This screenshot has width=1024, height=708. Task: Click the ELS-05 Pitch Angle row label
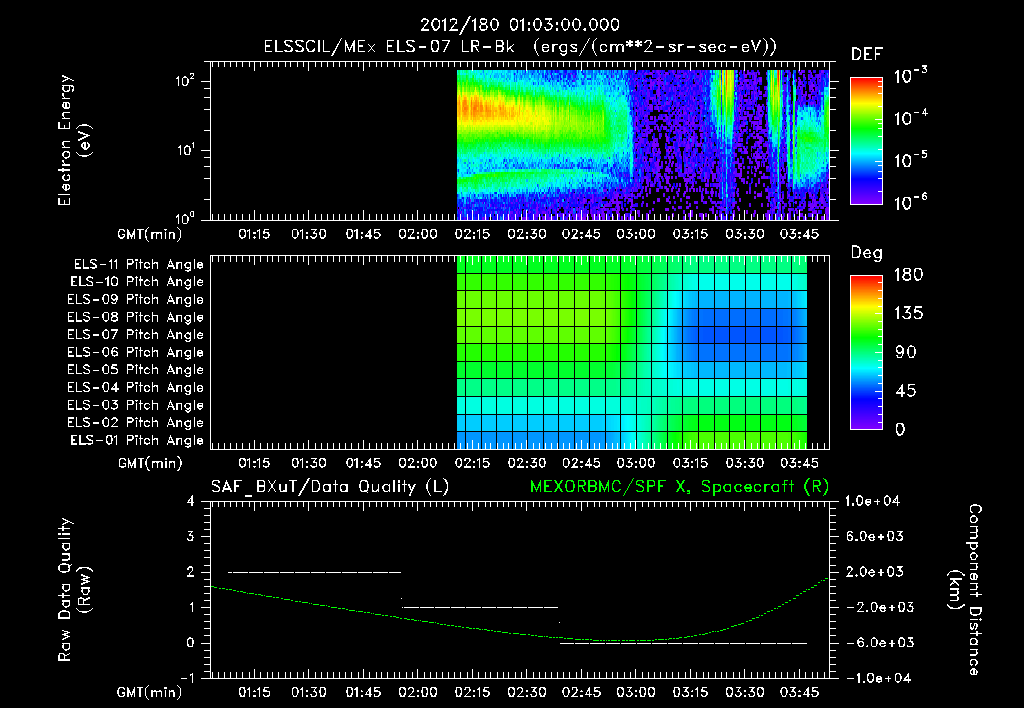point(136,370)
